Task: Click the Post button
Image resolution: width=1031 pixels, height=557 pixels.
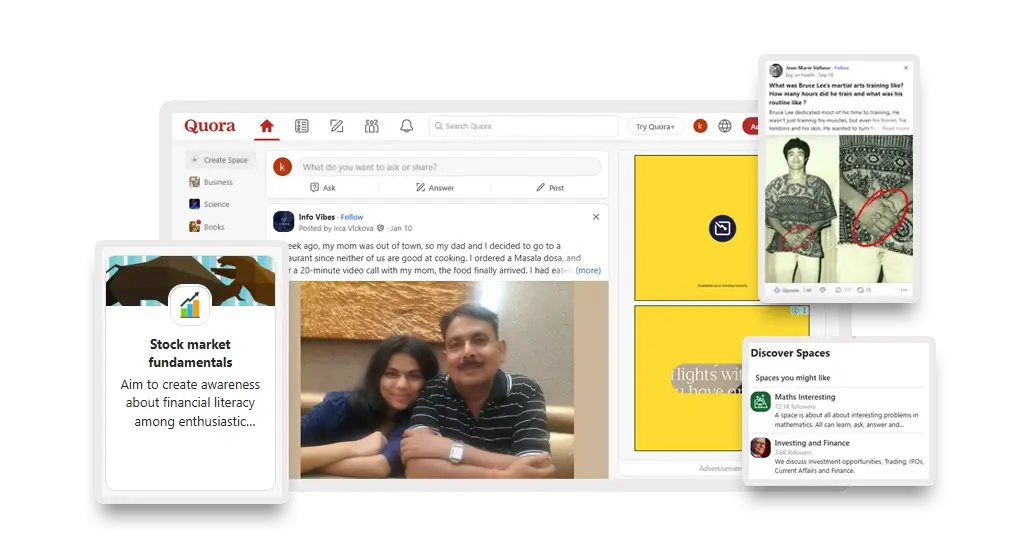Action: [550, 187]
